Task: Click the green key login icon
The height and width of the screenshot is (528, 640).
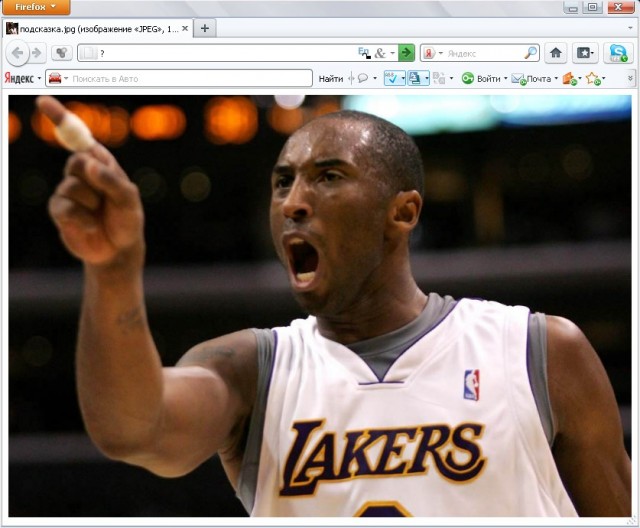Action: [x=467, y=78]
